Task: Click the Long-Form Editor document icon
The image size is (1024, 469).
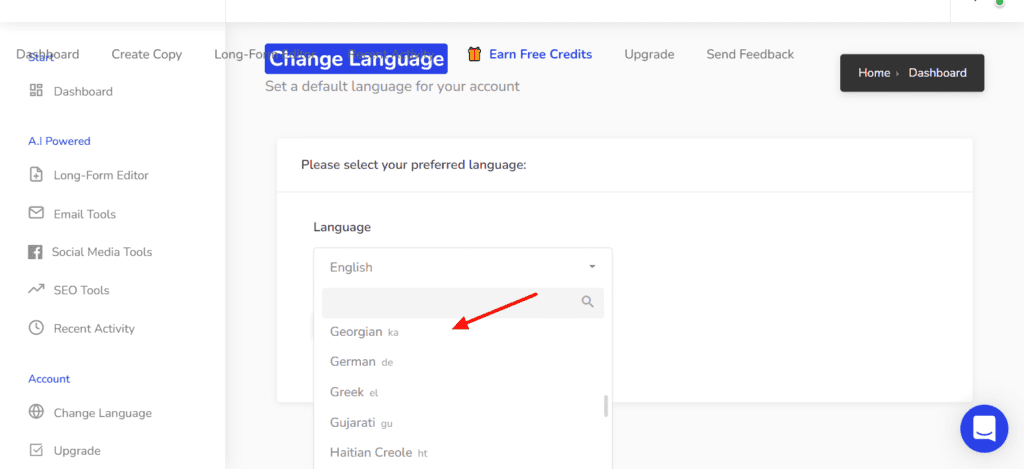Action: tap(36, 175)
